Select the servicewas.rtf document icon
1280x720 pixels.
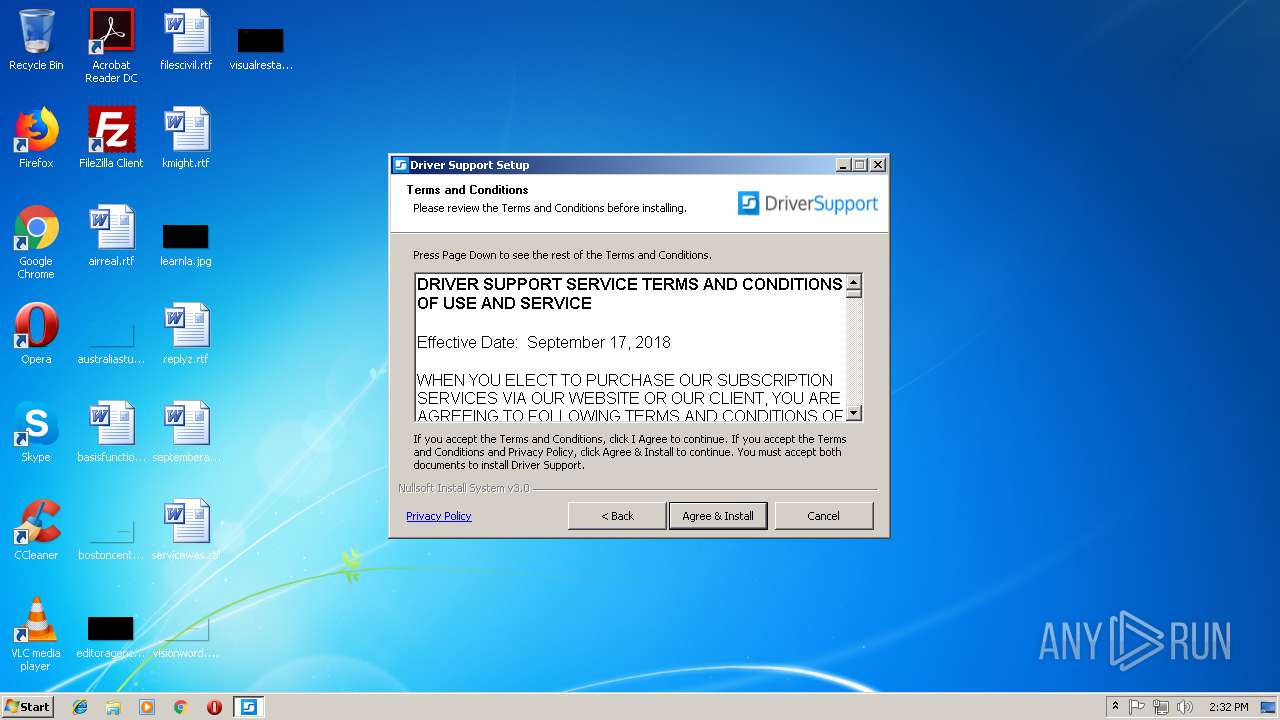click(x=186, y=530)
